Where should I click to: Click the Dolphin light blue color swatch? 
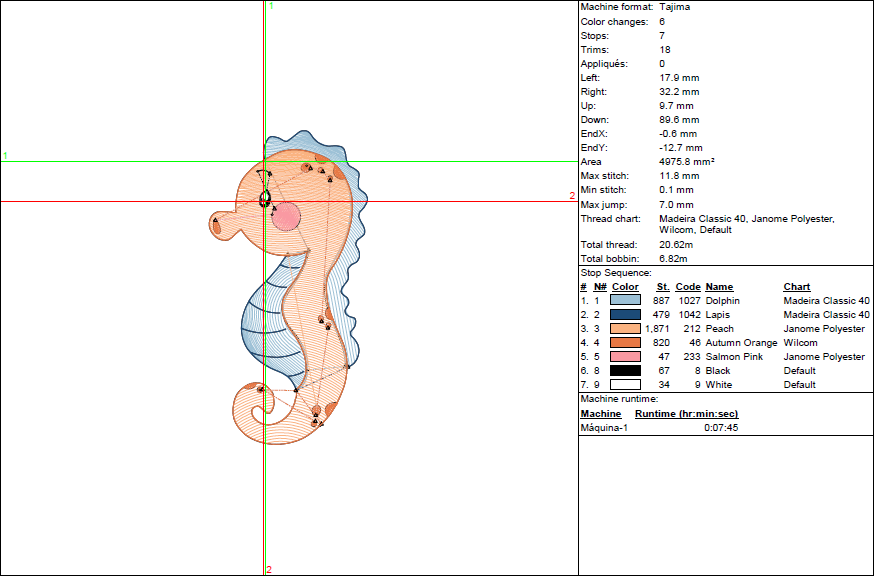625,301
